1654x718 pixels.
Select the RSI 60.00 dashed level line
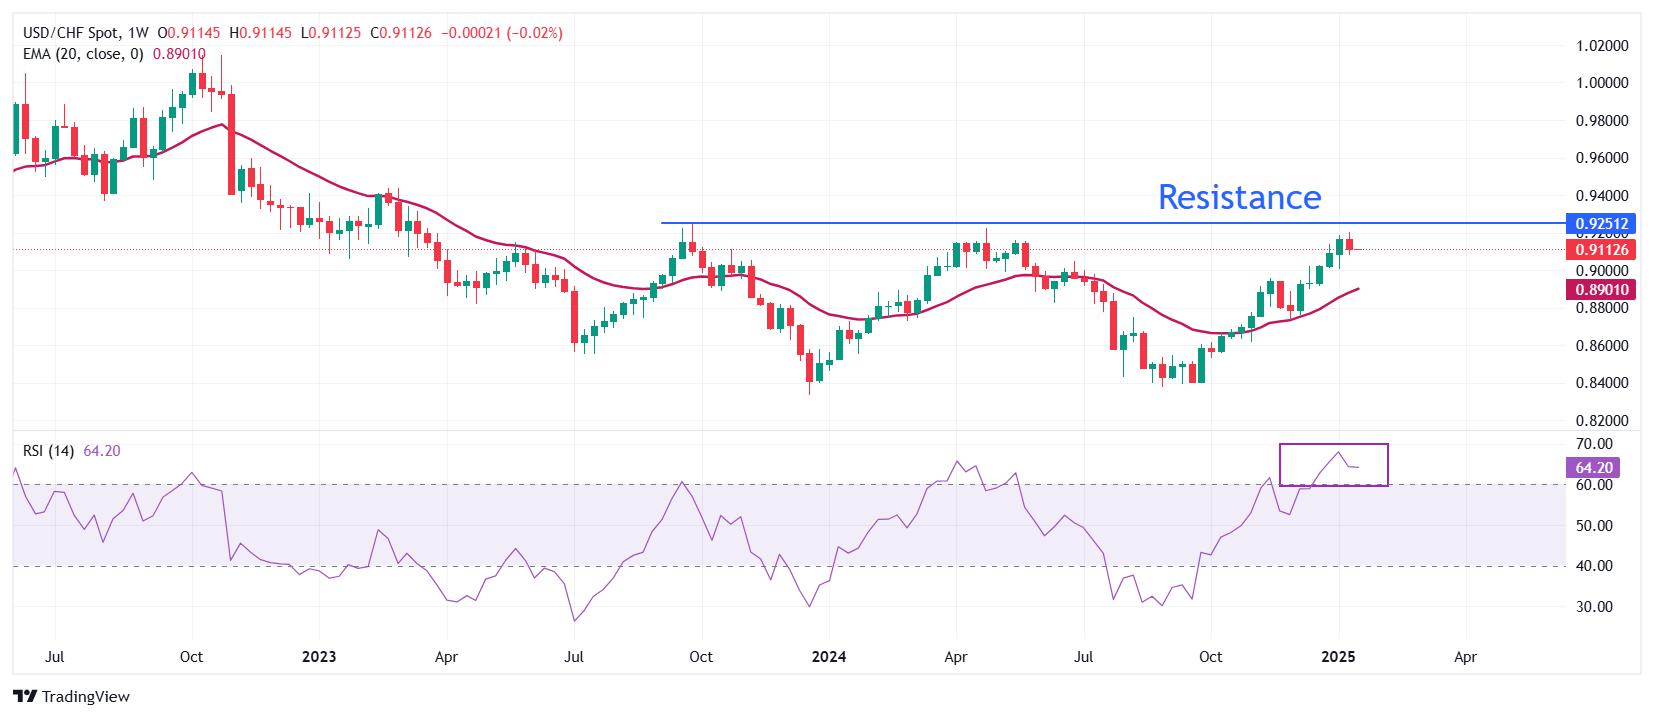(788, 485)
